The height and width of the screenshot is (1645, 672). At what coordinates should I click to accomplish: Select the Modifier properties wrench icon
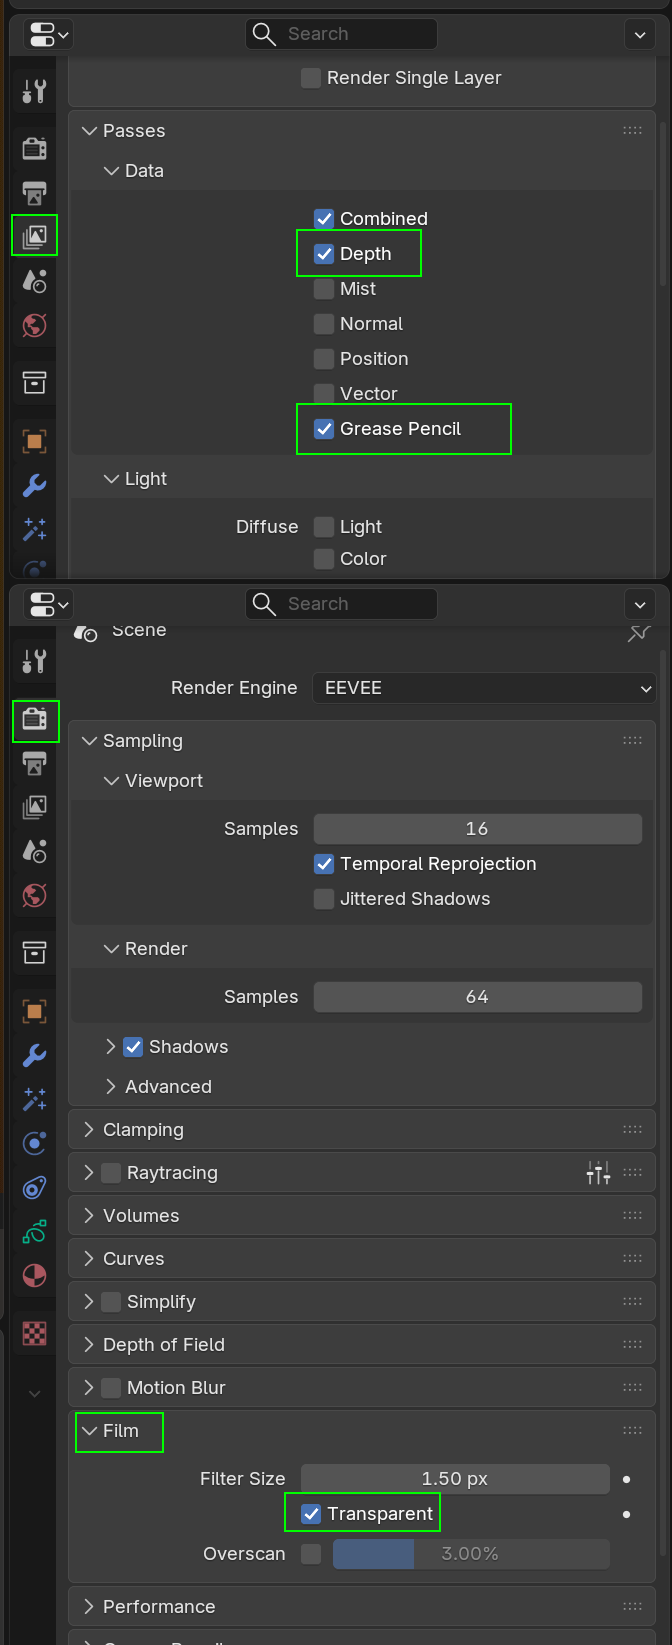click(x=34, y=1055)
